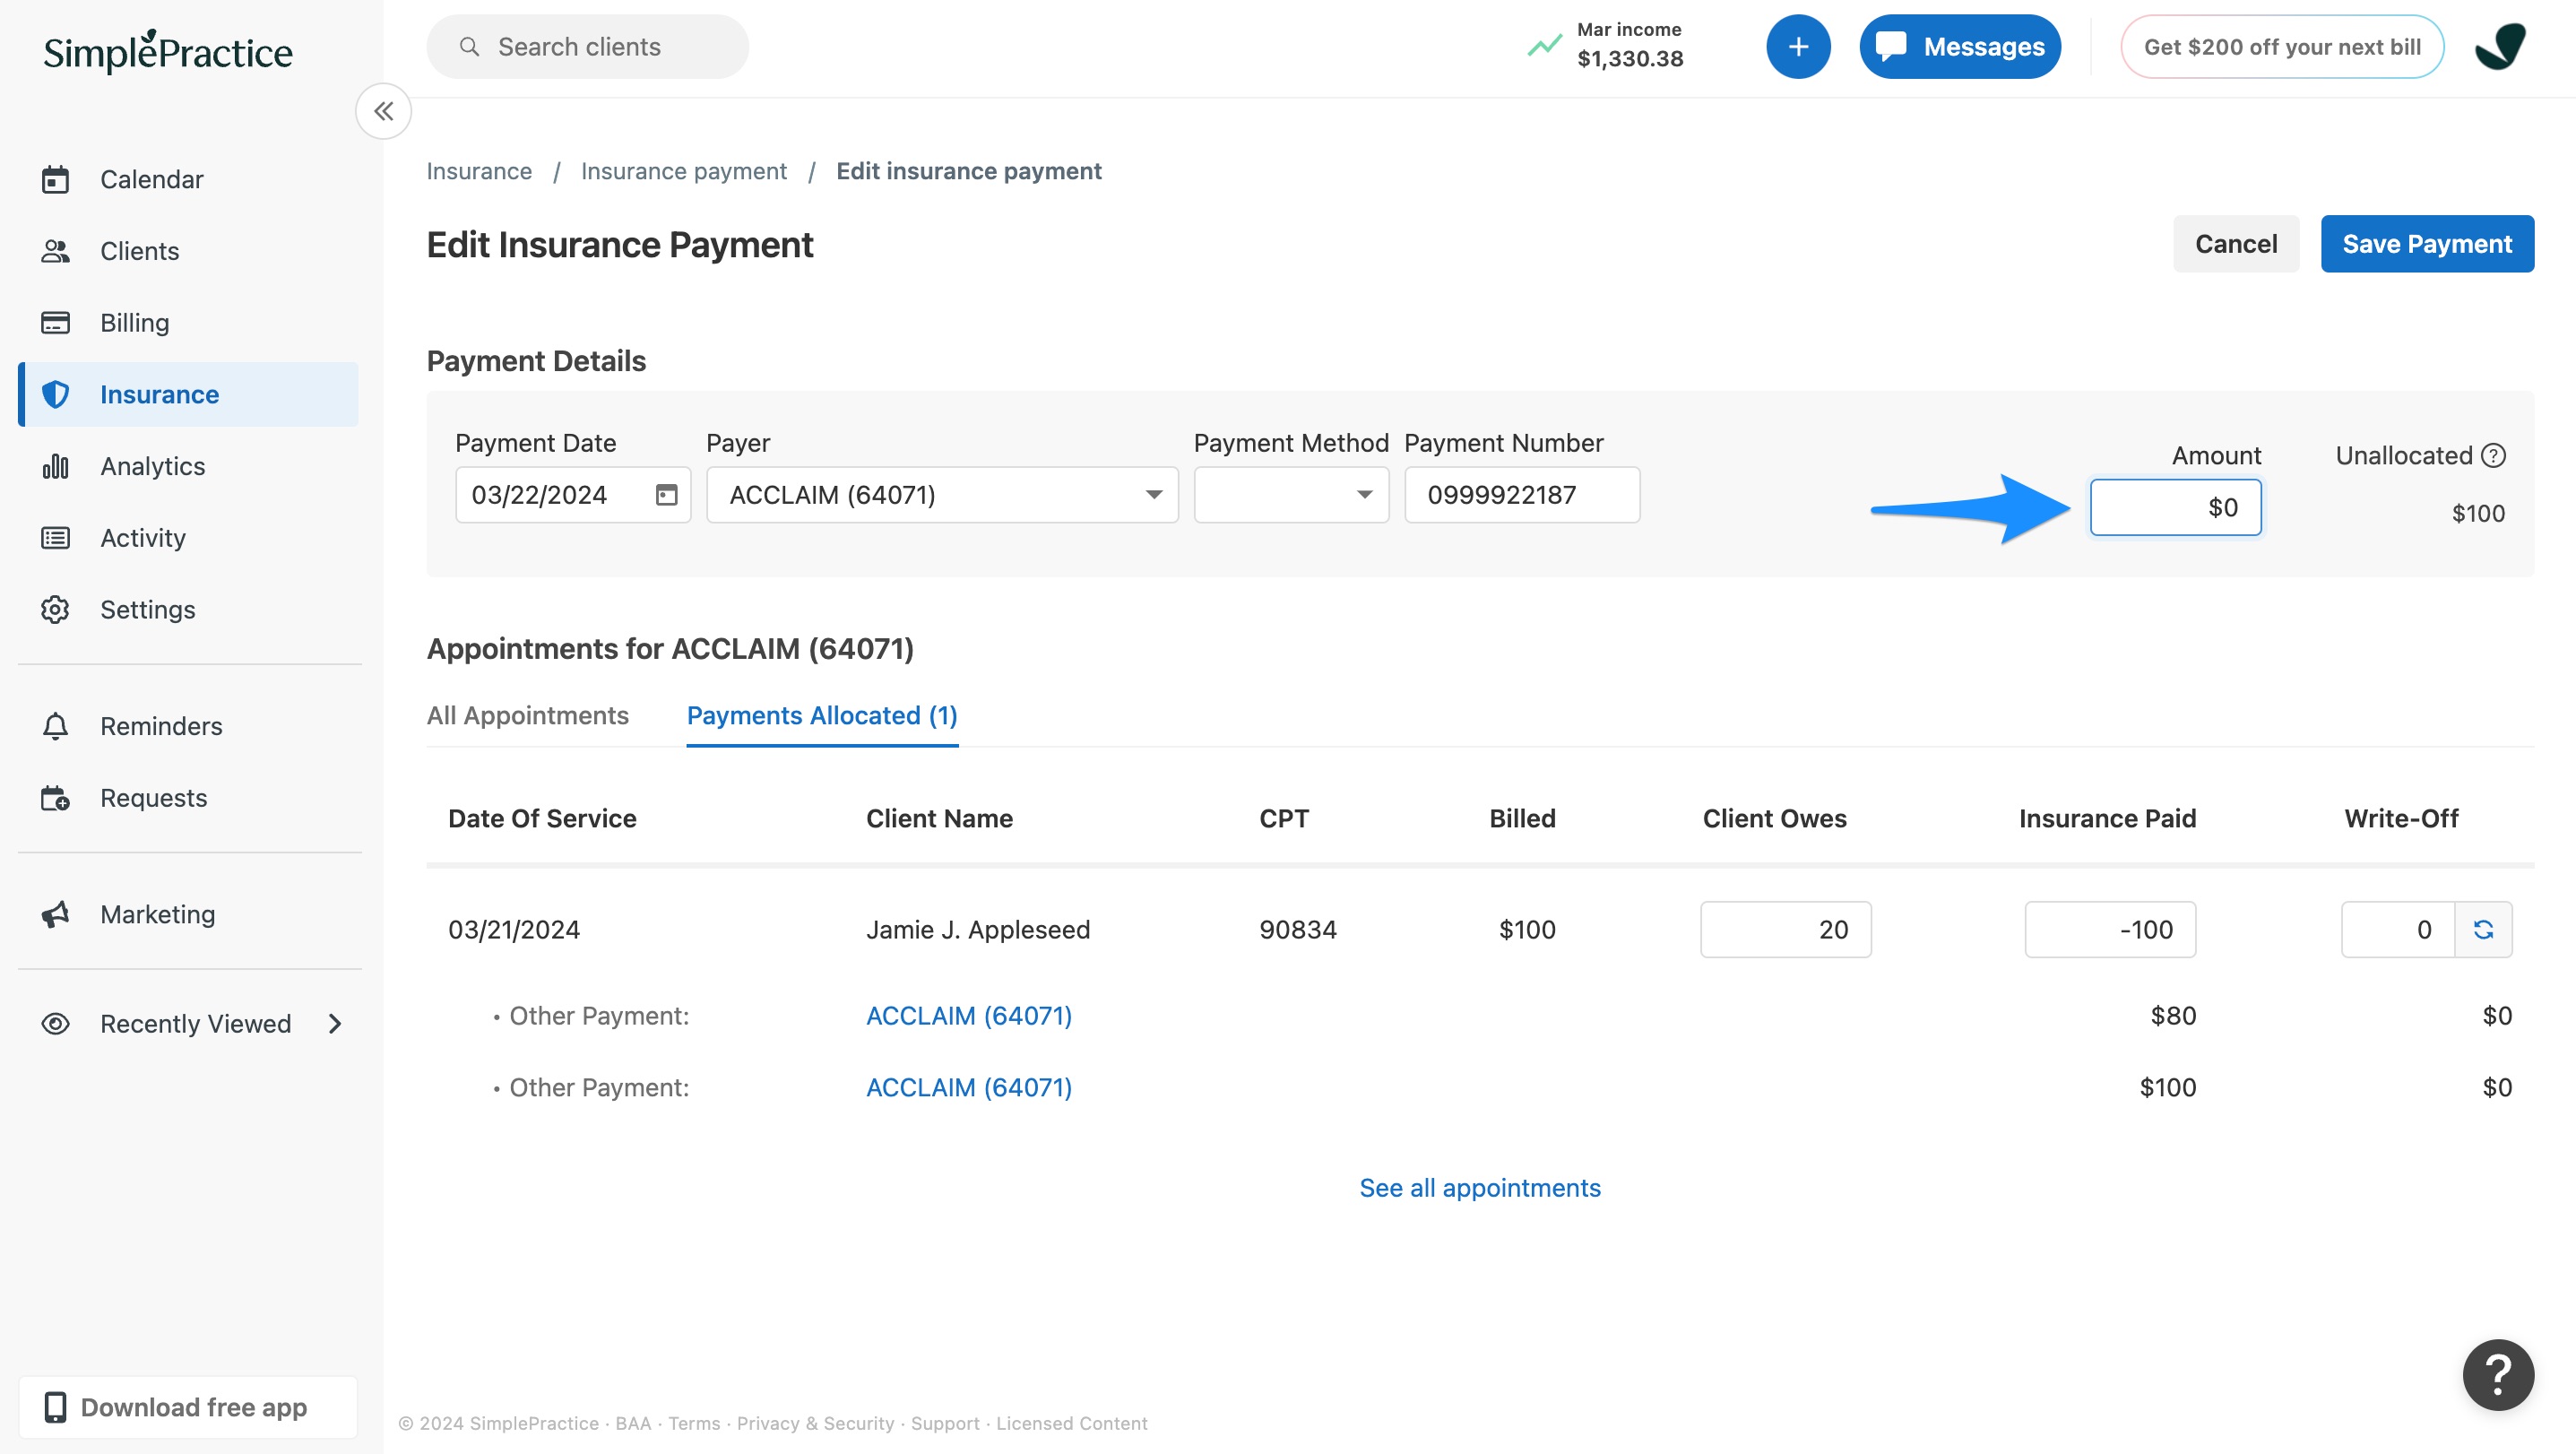
Task: Click the Write-Off refresh icon
Action: click(2483, 929)
